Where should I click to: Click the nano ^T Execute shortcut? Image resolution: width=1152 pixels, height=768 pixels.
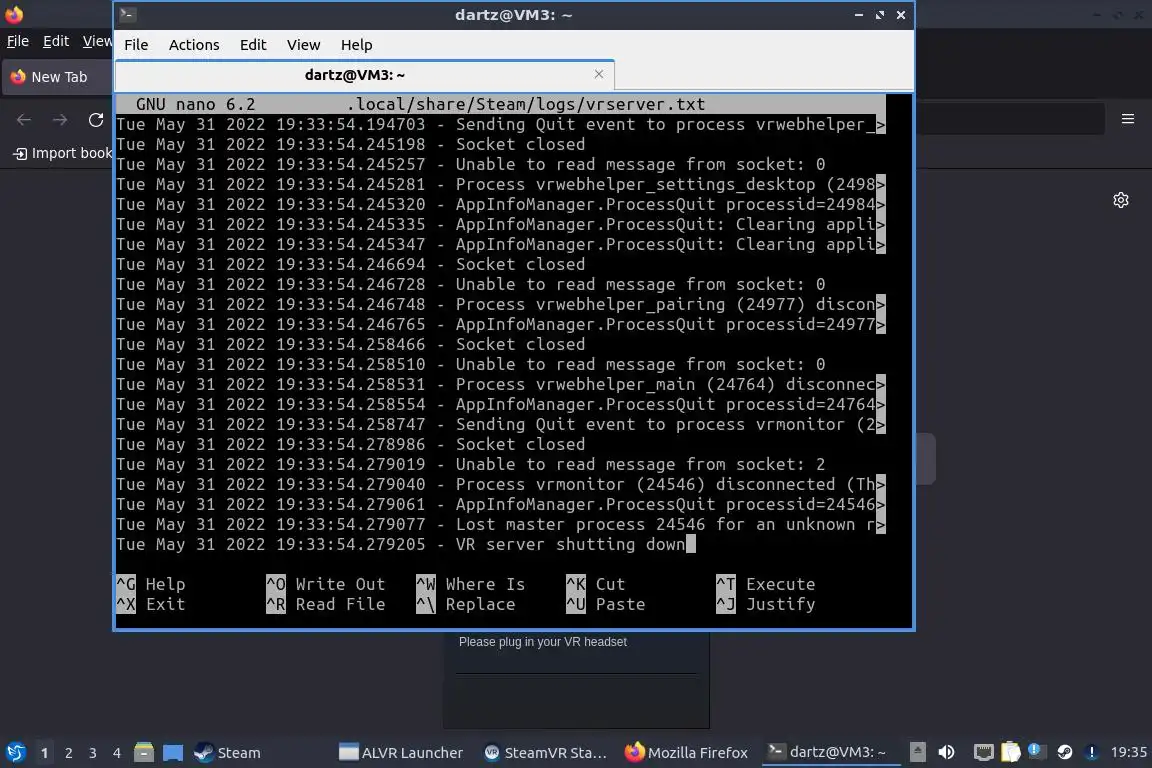(x=766, y=584)
